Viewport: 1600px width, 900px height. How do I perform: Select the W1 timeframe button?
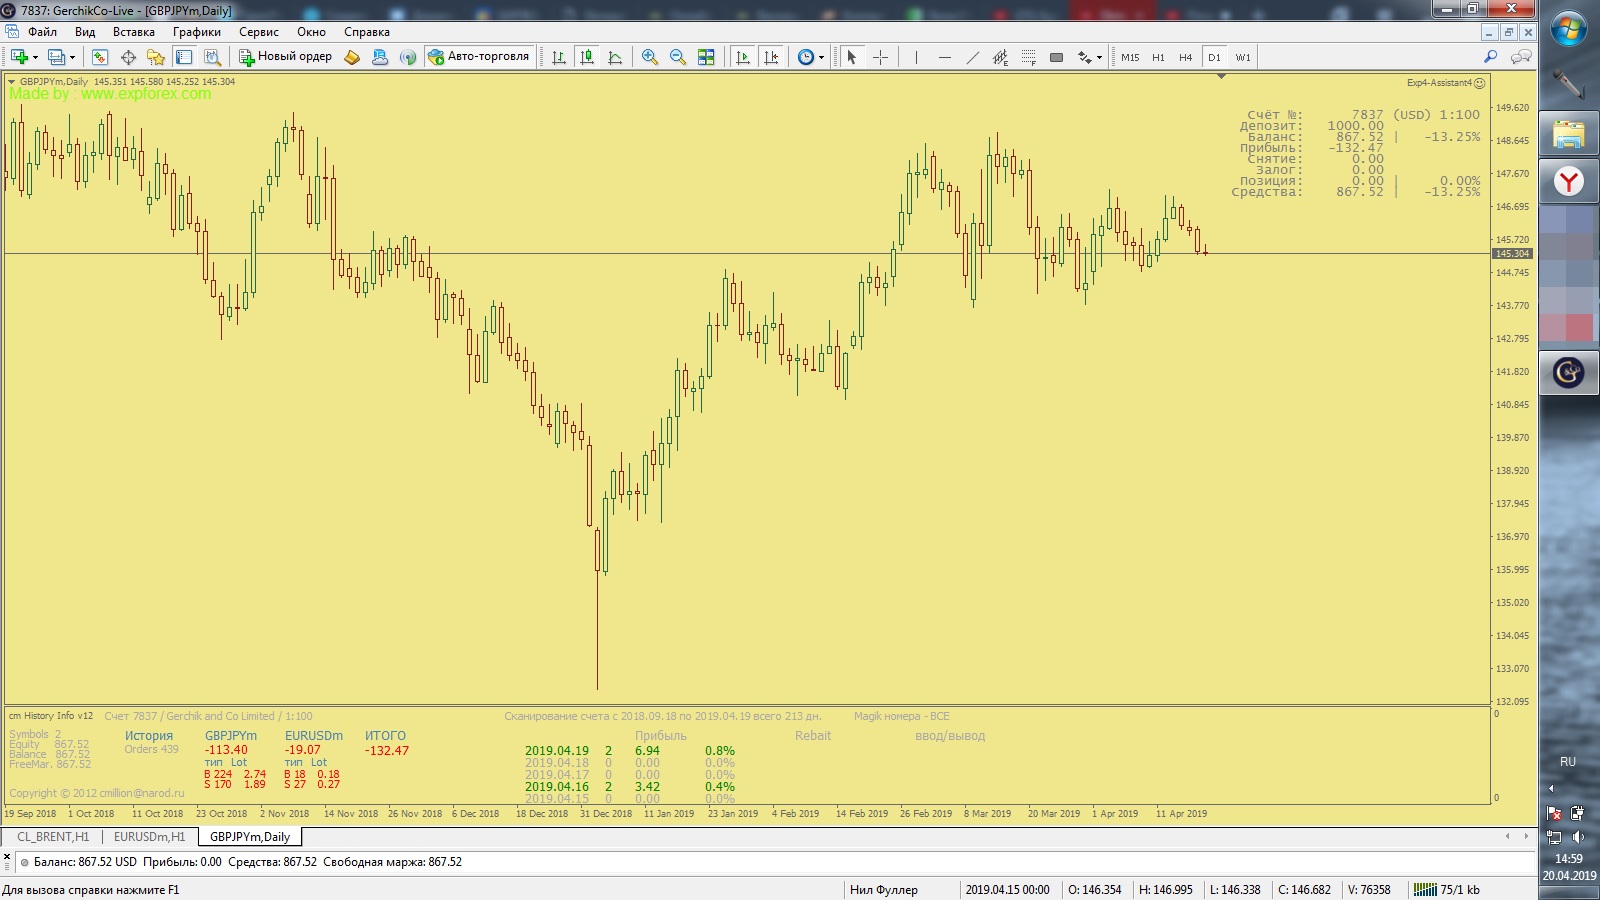(x=1242, y=57)
